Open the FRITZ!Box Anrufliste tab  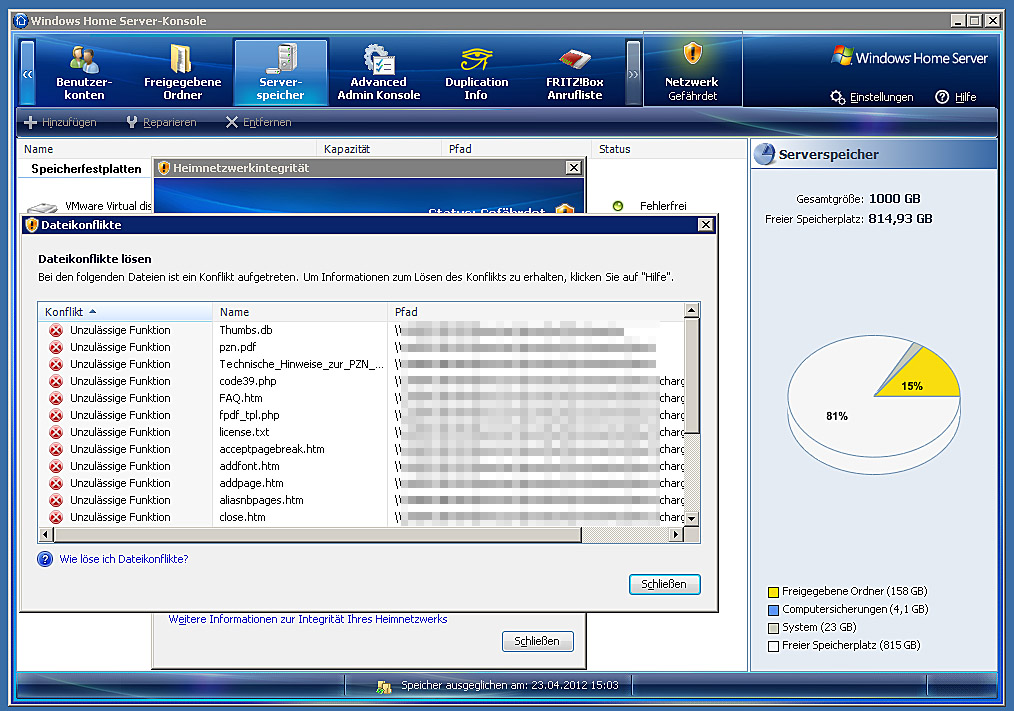coord(574,71)
